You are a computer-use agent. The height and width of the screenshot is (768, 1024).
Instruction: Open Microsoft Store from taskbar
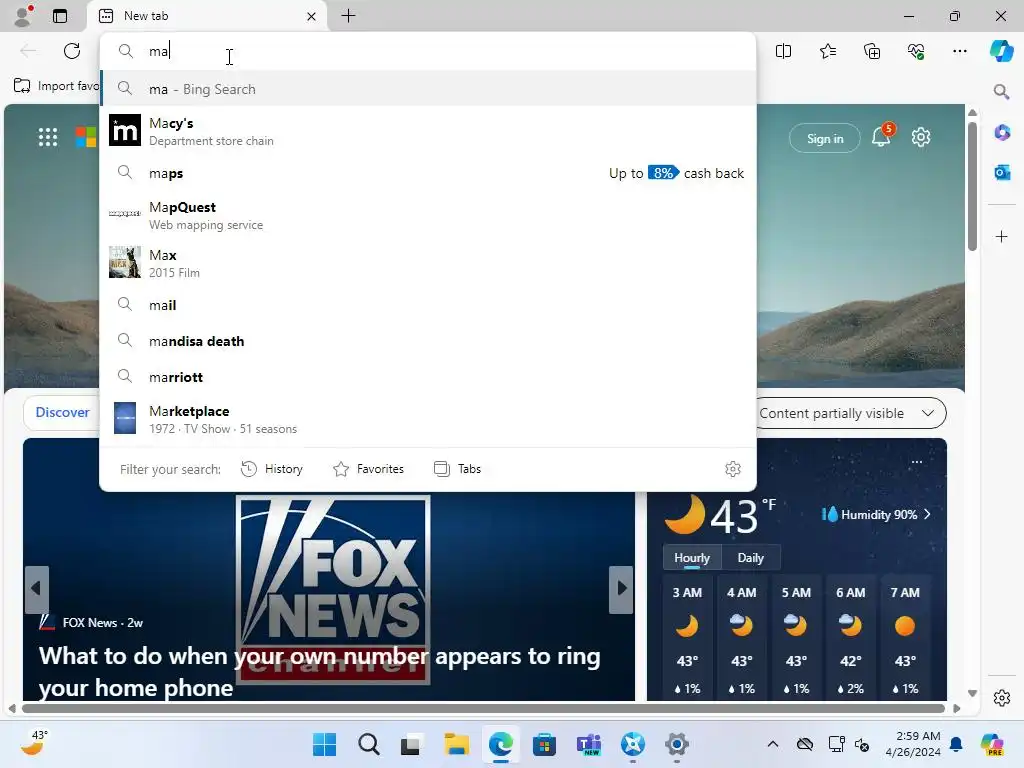pos(544,744)
